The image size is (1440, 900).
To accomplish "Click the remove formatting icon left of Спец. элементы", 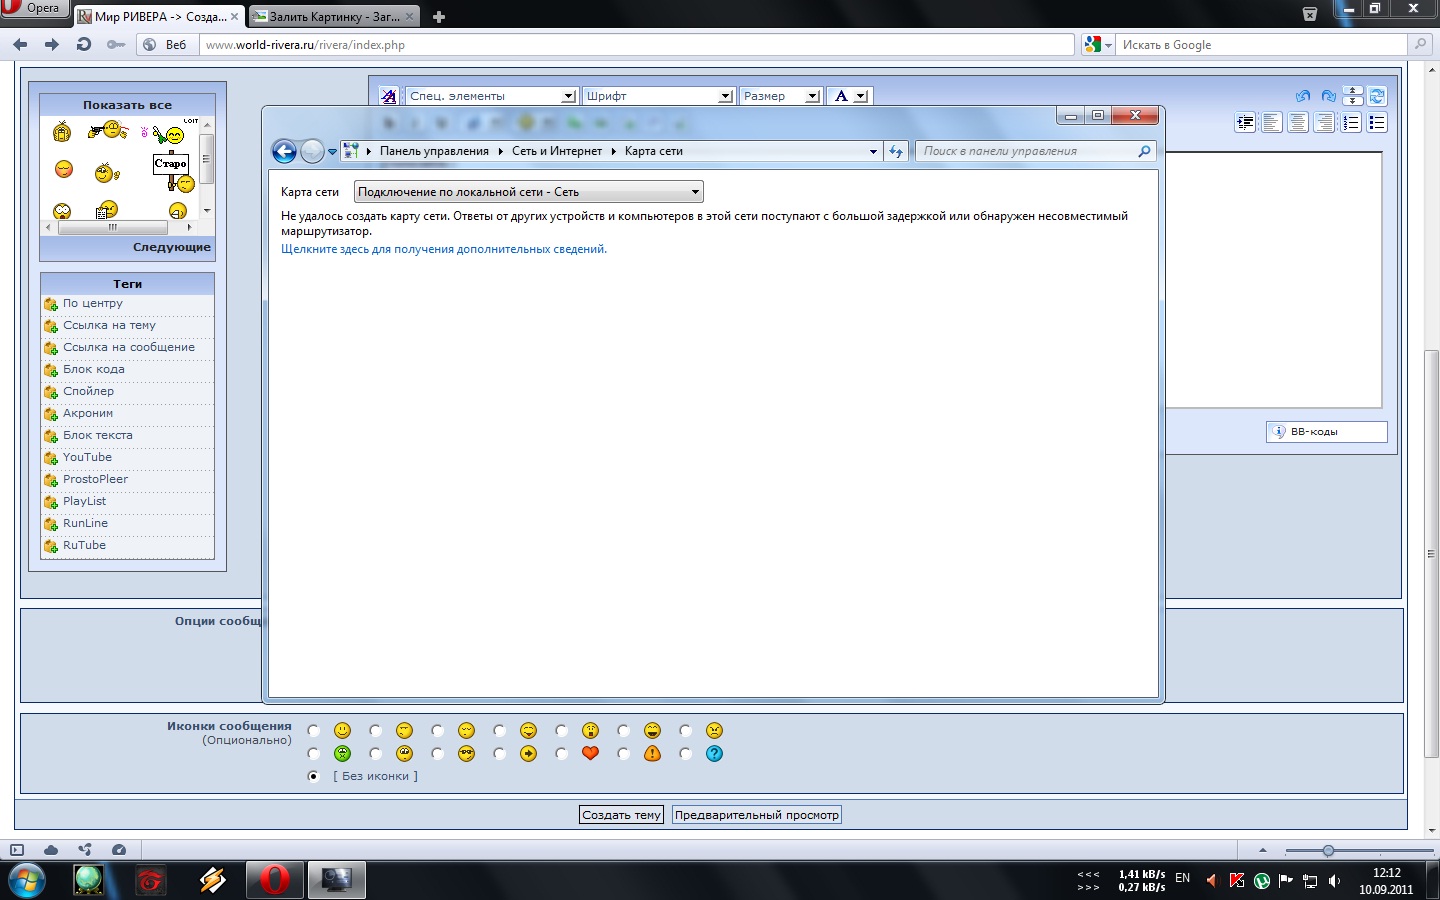I will (389, 96).
